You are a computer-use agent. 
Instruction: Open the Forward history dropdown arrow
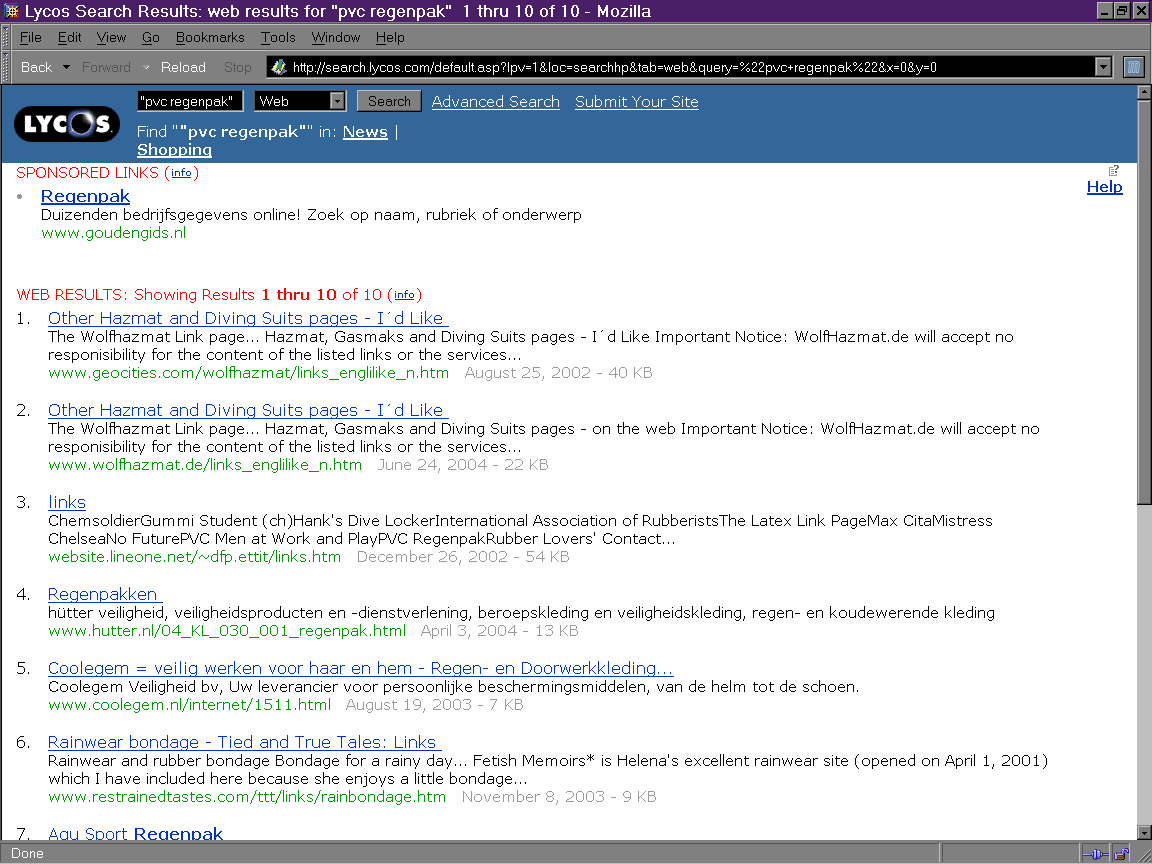(145, 67)
